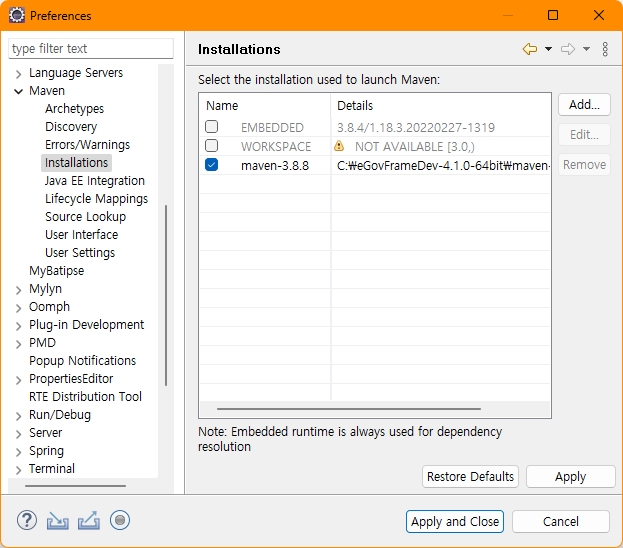Maximize the Preferences window
This screenshot has height=548, width=623.
553,15
